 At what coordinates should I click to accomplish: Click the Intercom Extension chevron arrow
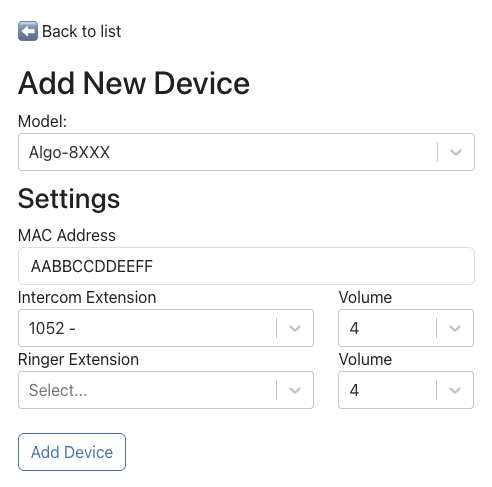pos(295,328)
